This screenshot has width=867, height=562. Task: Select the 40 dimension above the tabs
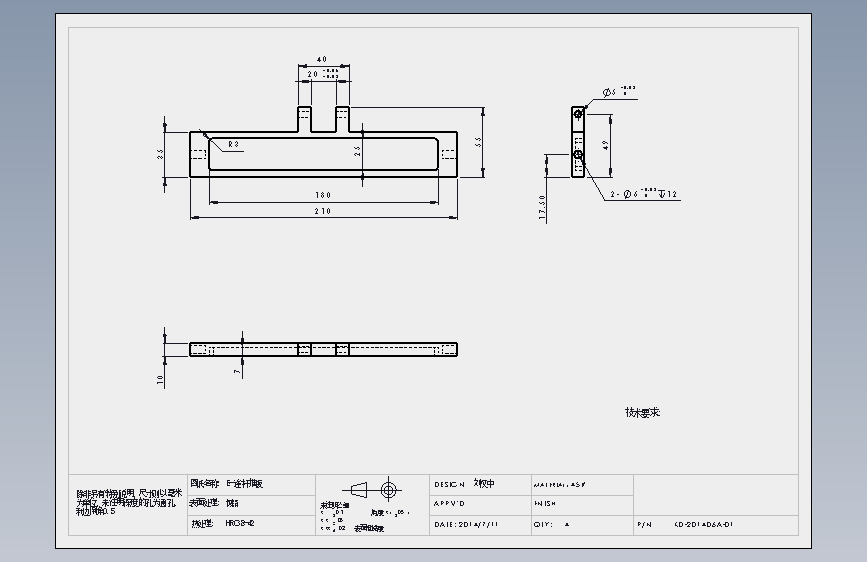point(322,59)
